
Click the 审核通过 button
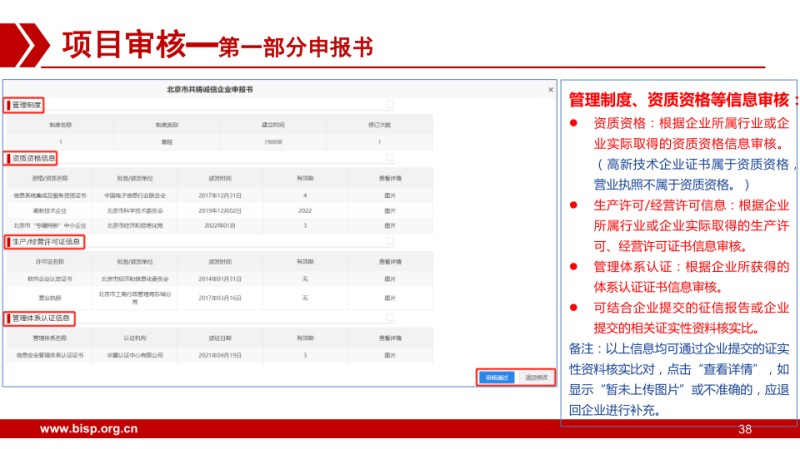coord(497,378)
